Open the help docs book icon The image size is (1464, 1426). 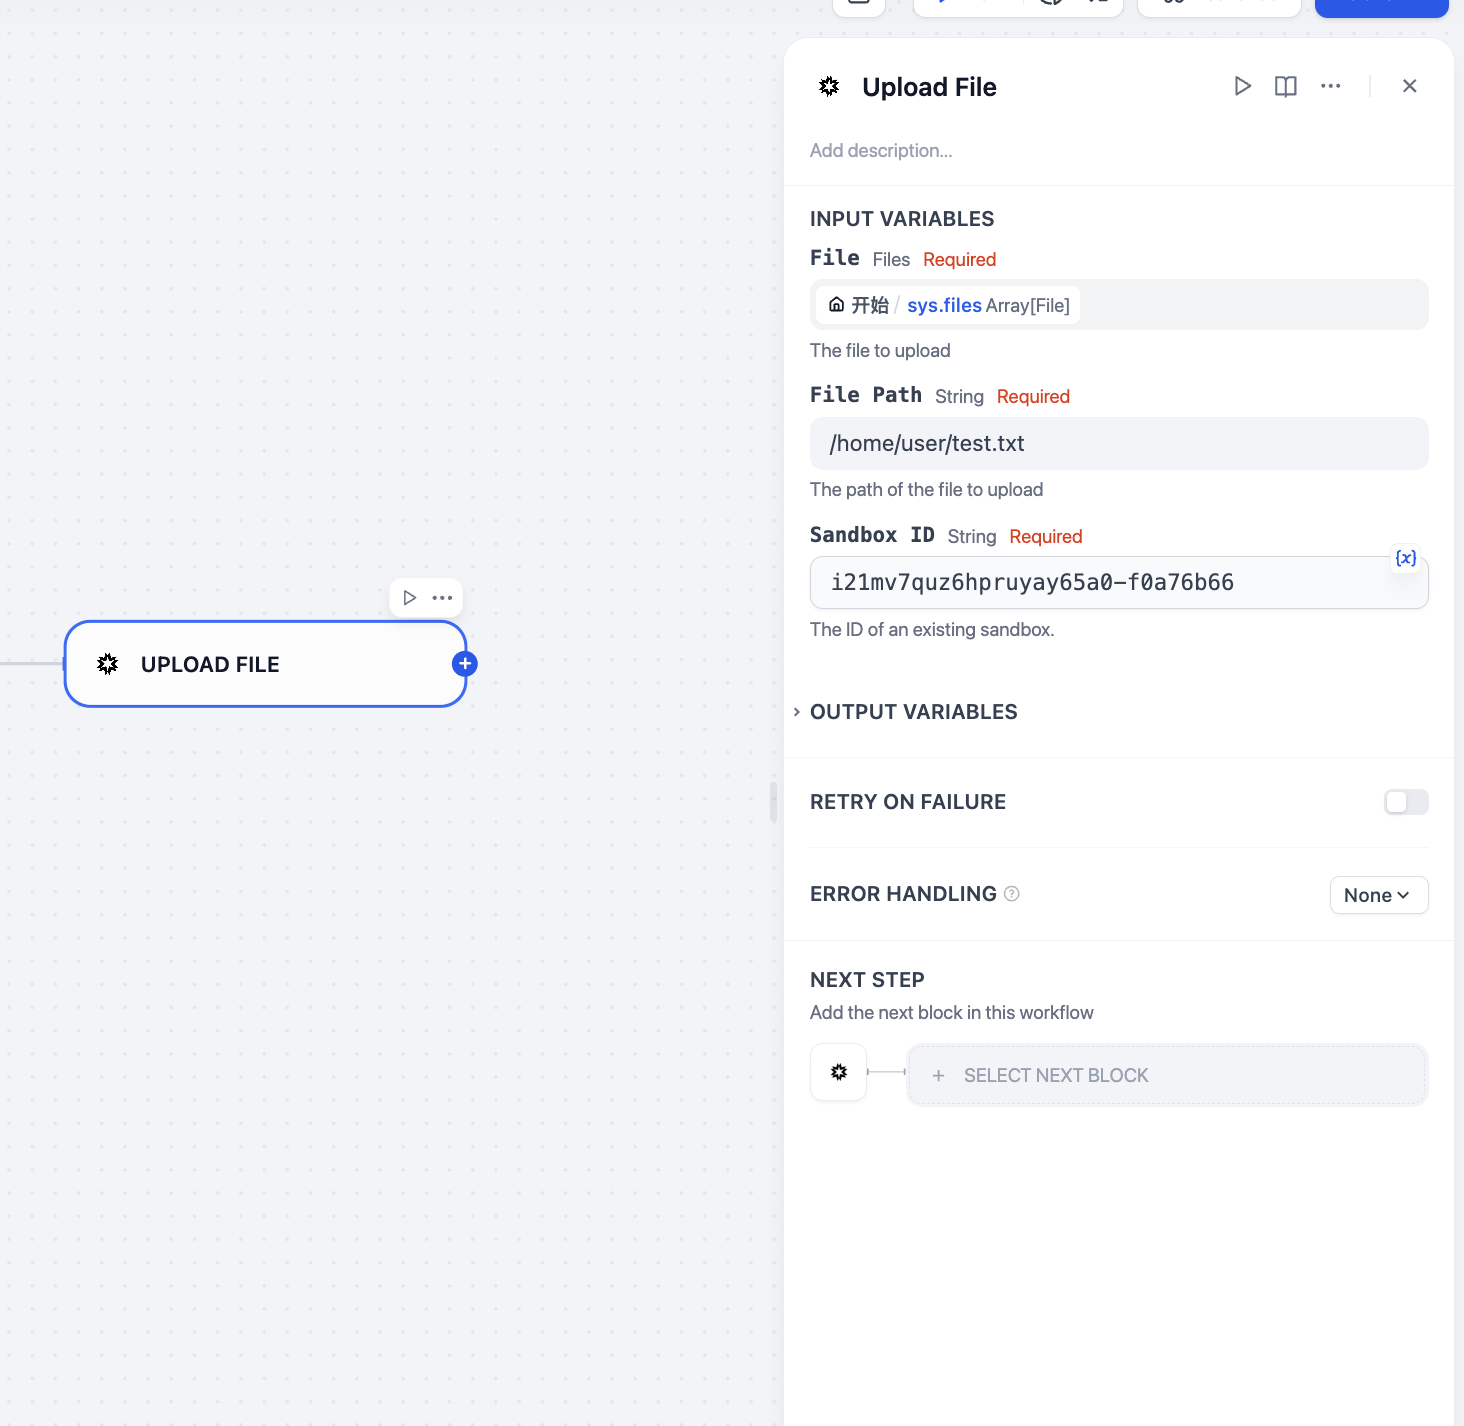(x=1286, y=86)
